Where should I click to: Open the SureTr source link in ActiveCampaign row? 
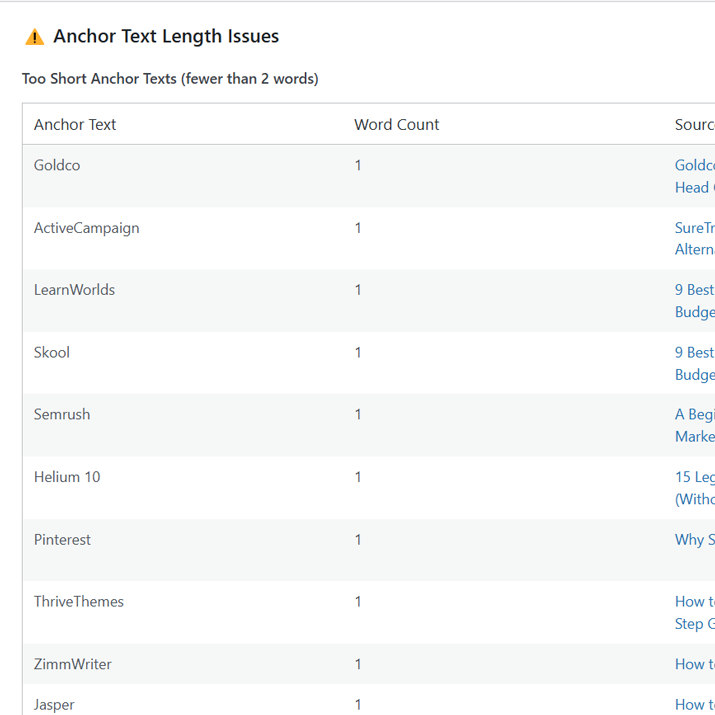(694, 238)
